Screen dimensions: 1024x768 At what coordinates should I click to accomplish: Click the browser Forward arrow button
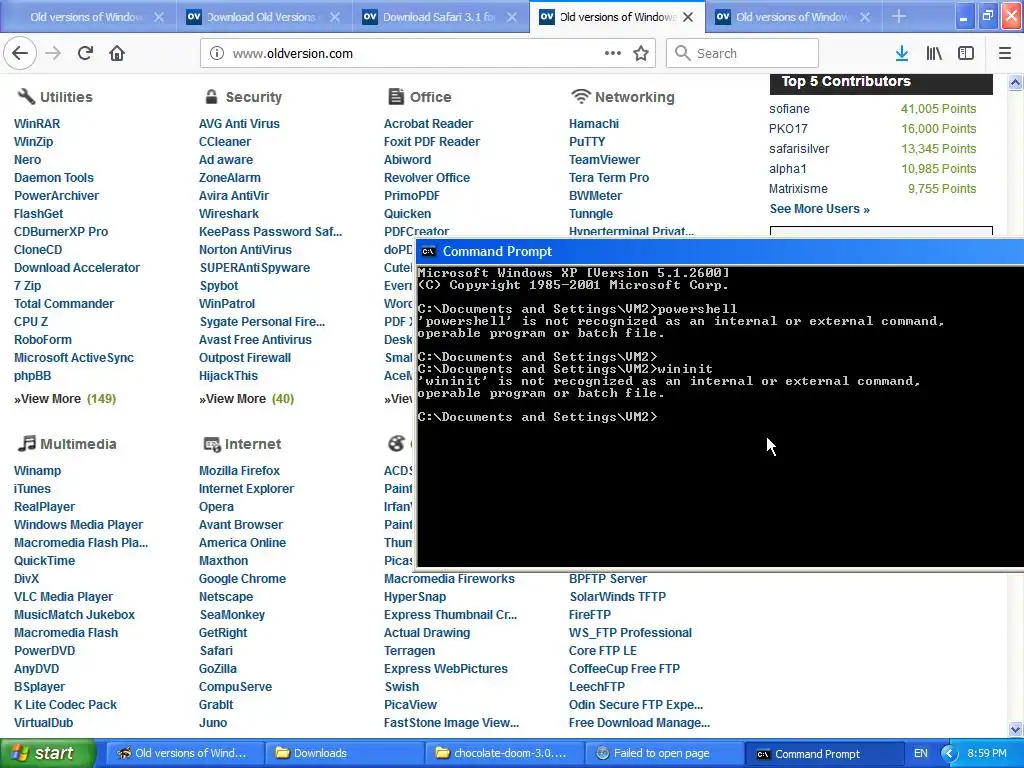coord(53,53)
